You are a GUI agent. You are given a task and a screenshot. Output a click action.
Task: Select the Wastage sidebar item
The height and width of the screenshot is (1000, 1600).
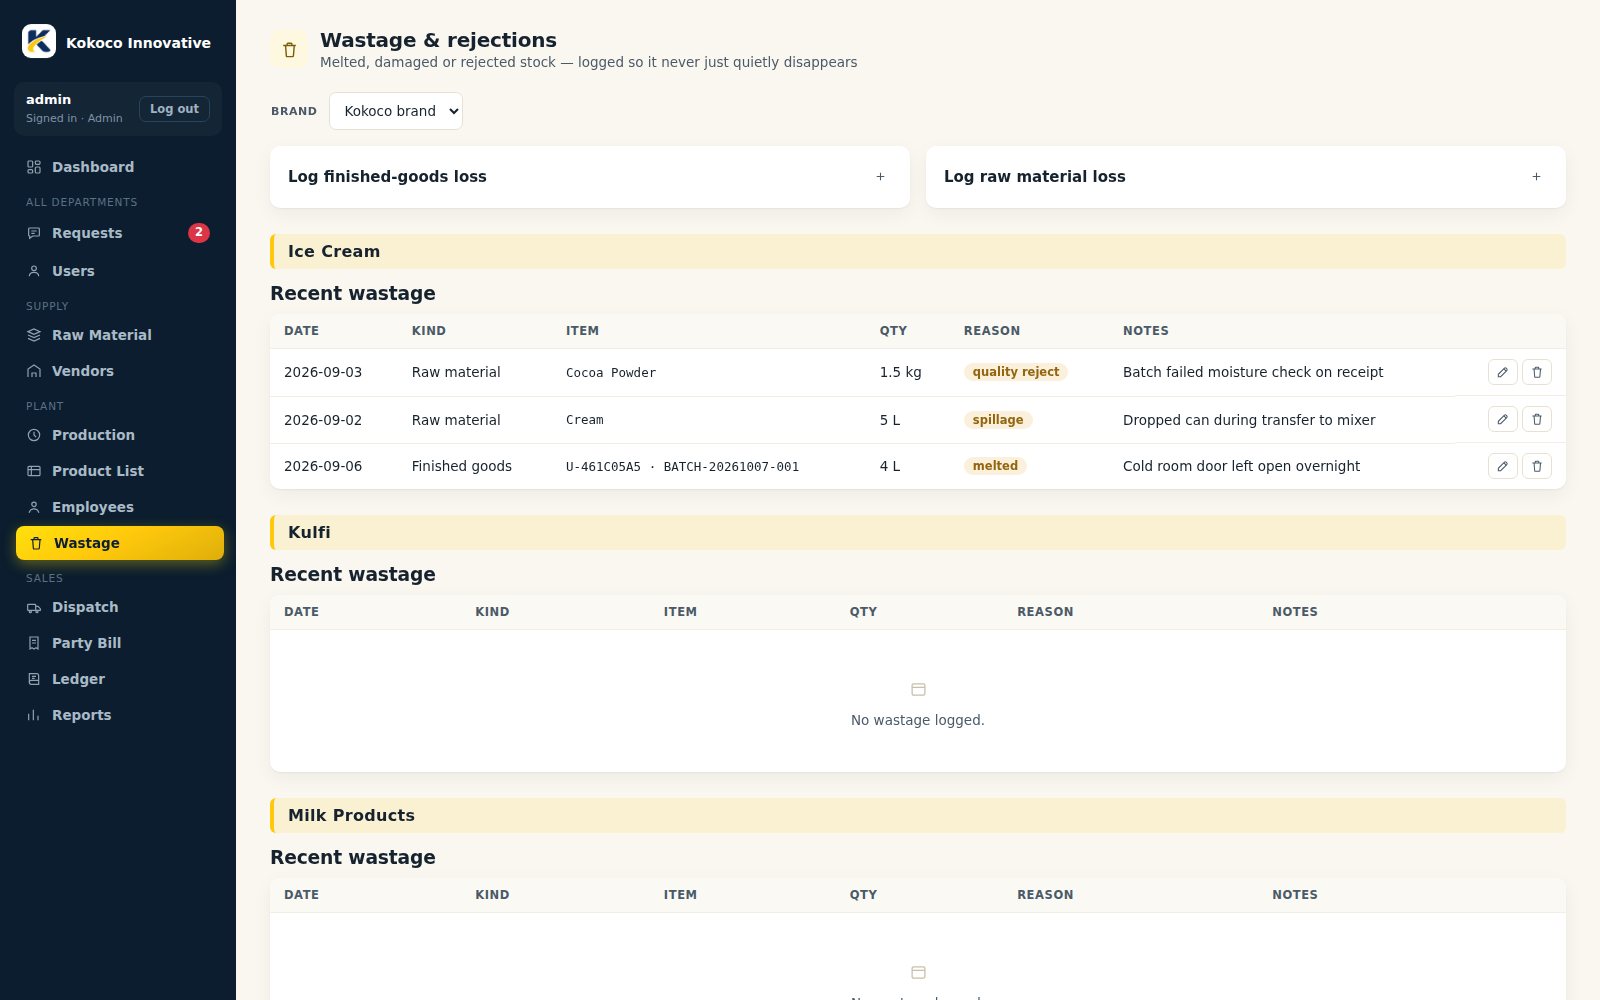click(119, 543)
